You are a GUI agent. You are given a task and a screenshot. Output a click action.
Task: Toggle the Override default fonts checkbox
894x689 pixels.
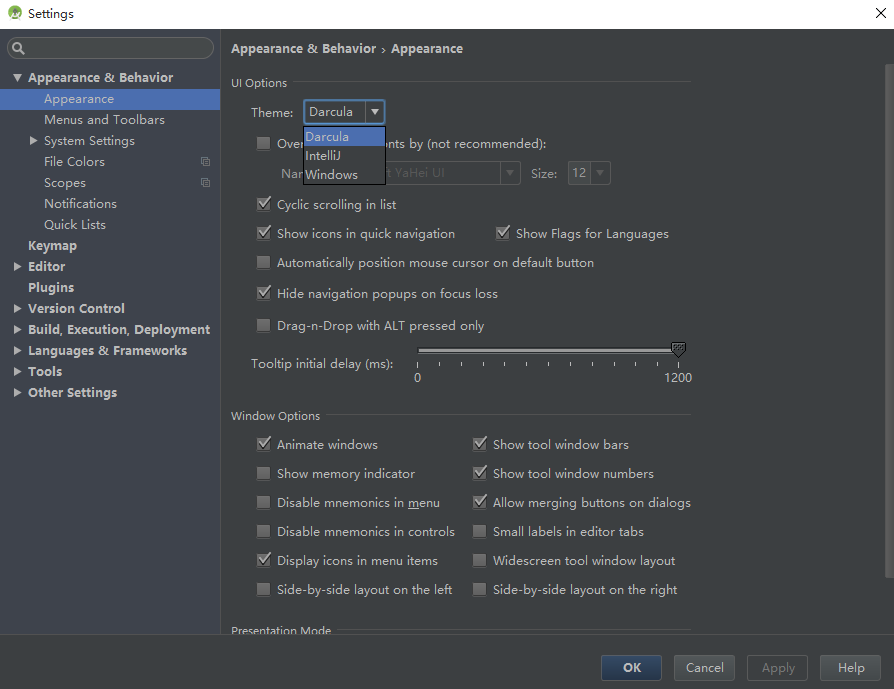pos(263,143)
